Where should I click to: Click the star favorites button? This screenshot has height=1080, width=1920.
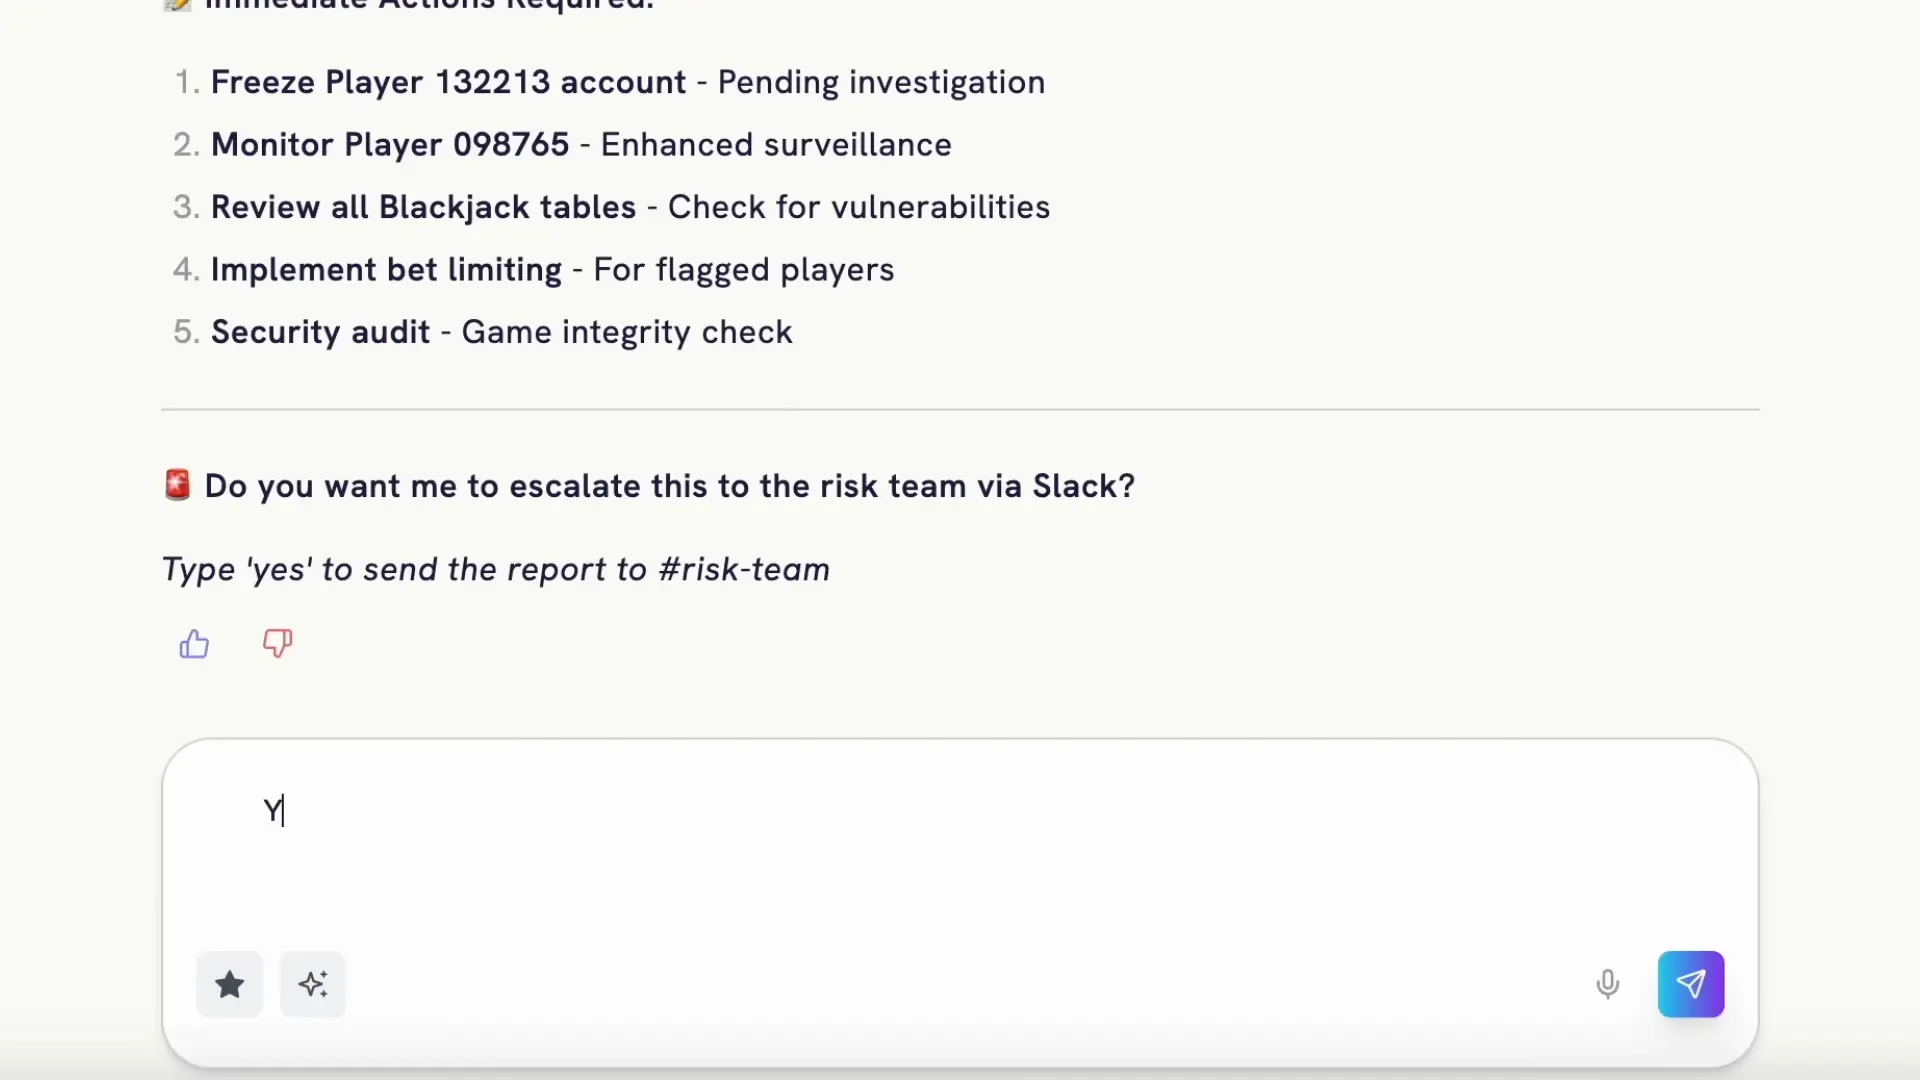[x=230, y=985]
